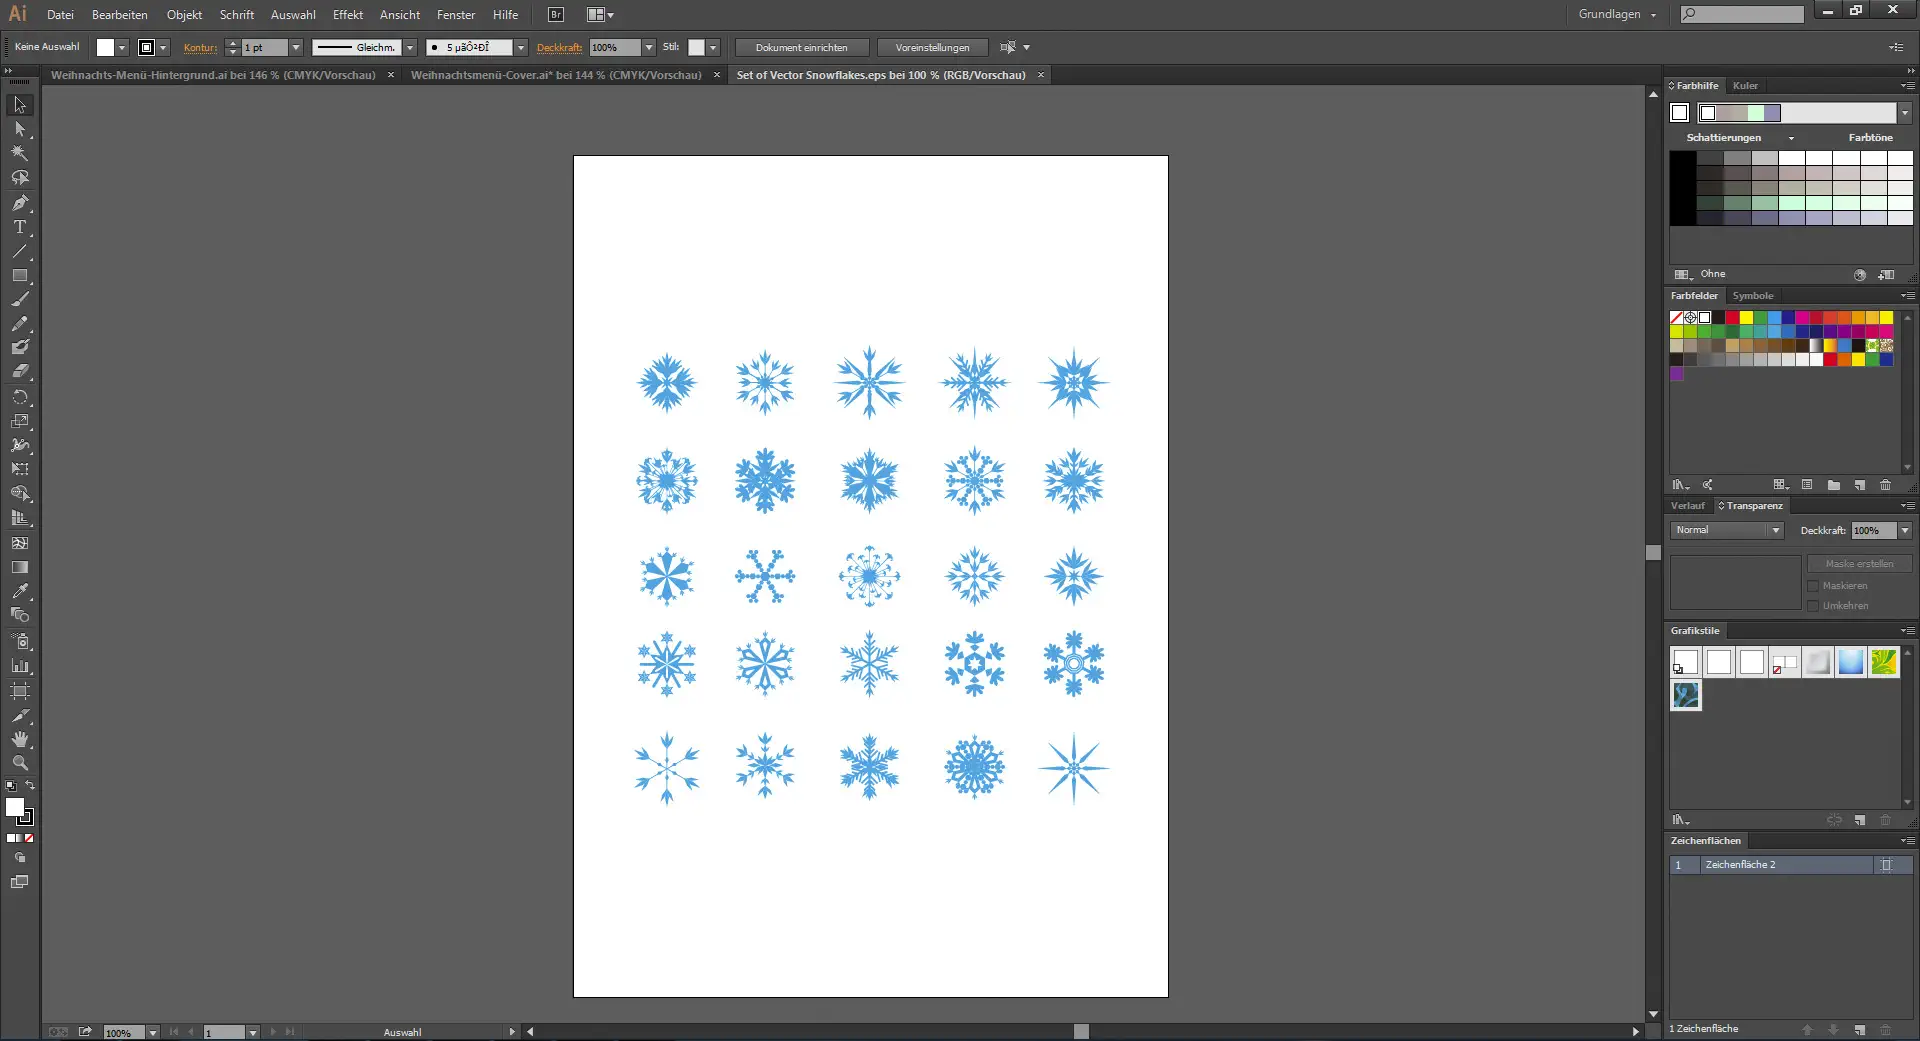Select the Eyedropper tool

[x=20, y=591]
